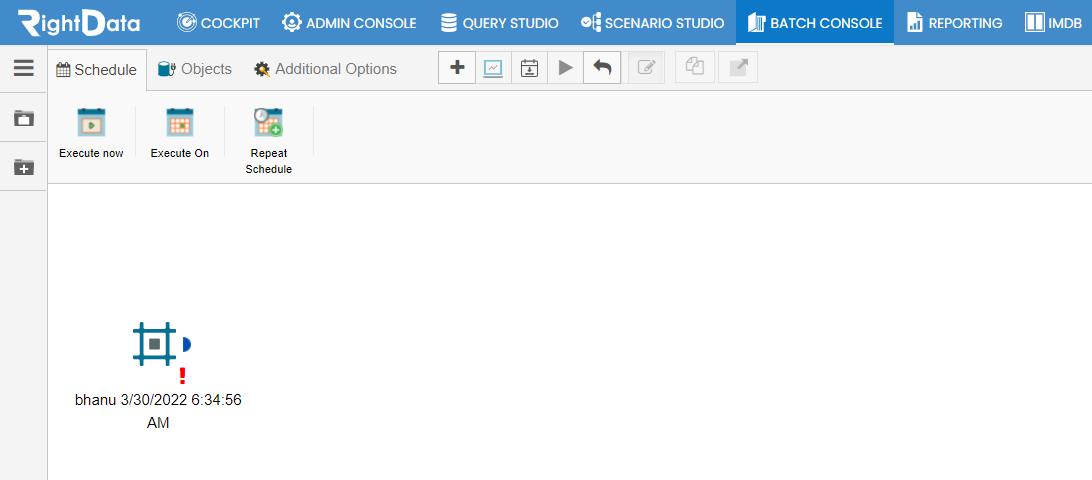Click the copy duplicate toolbar icon
Screen dimensions: 1092x480
click(694, 68)
